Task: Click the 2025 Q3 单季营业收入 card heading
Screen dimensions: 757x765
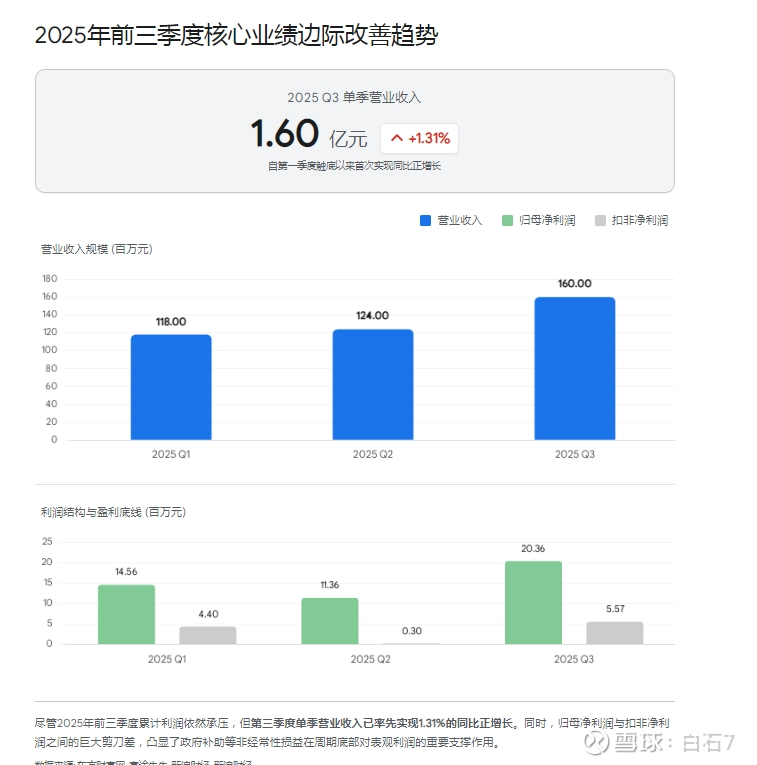Action: (354, 98)
